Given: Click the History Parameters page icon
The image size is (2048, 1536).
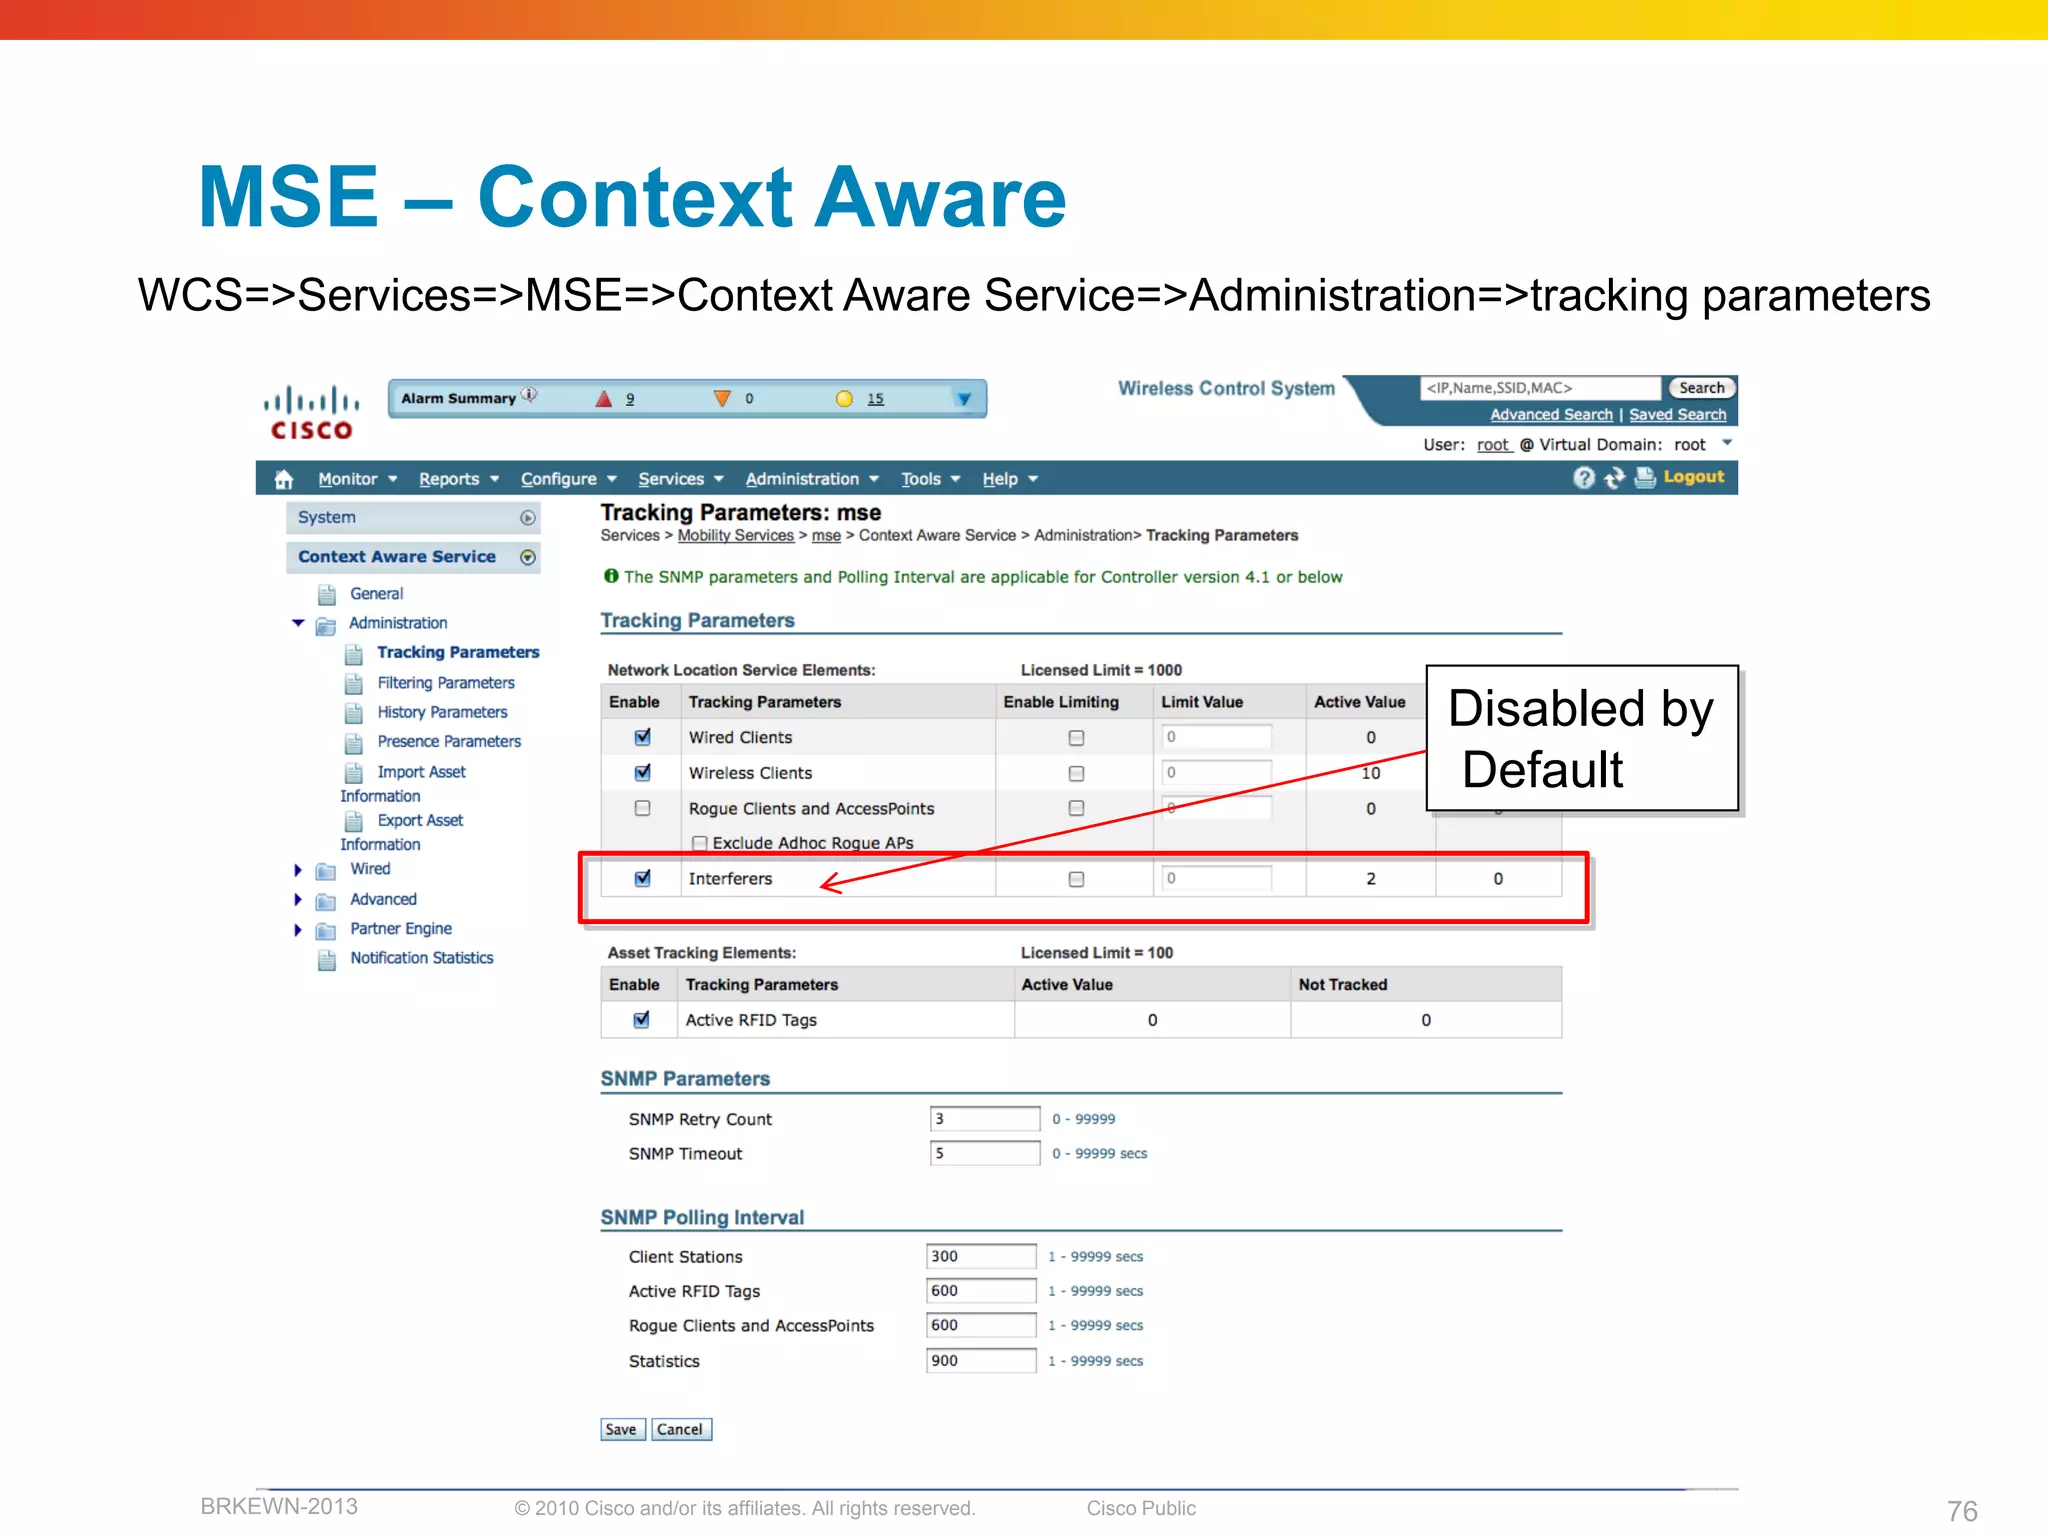Looking at the screenshot, I should point(354,714).
